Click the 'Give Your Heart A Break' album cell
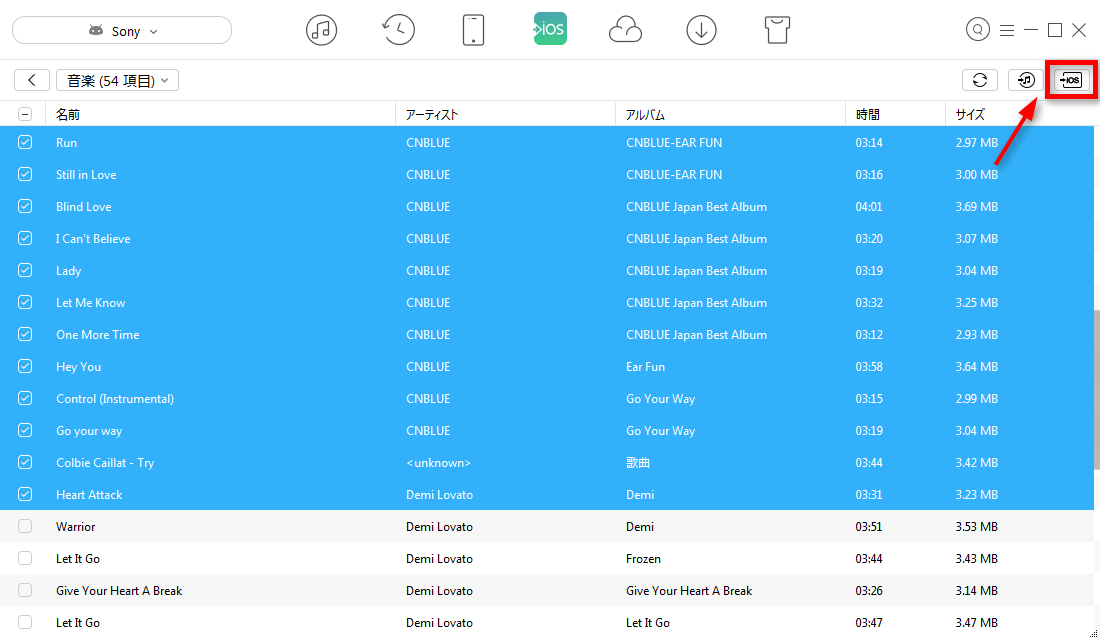The width and height of the screenshot is (1100, 640). [689, 591]
